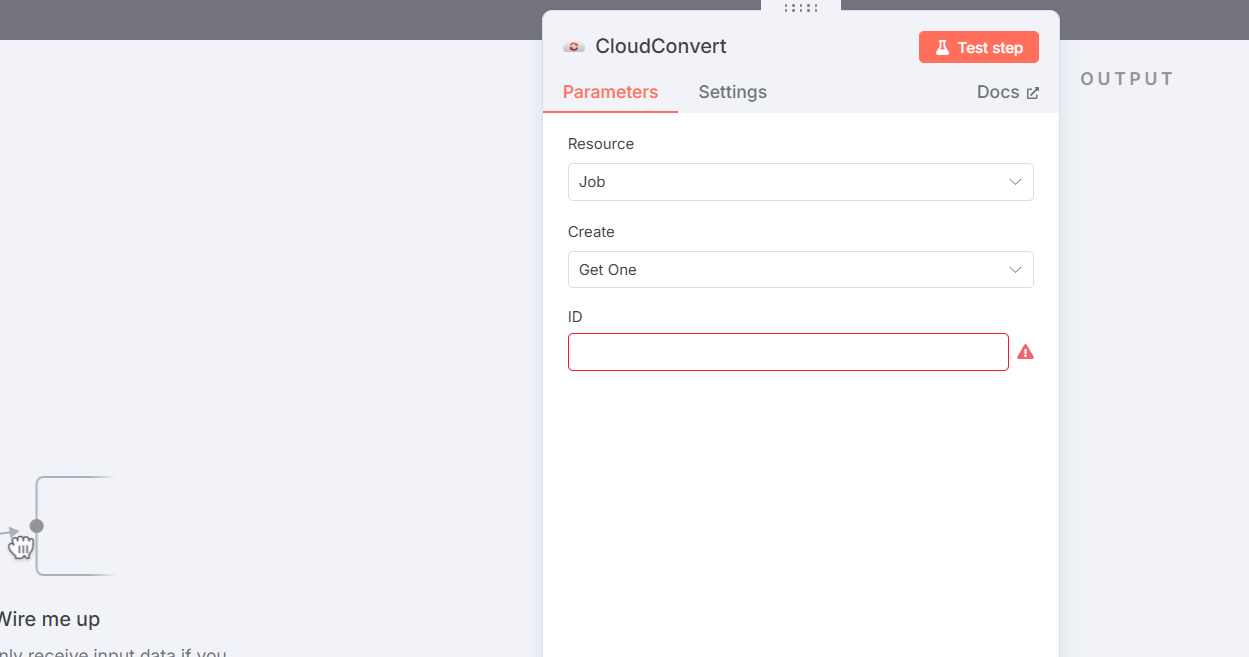Screen dimensions: 1249x657
Task: Switch to the Parameters tab
Action: [x=610, y=92]
